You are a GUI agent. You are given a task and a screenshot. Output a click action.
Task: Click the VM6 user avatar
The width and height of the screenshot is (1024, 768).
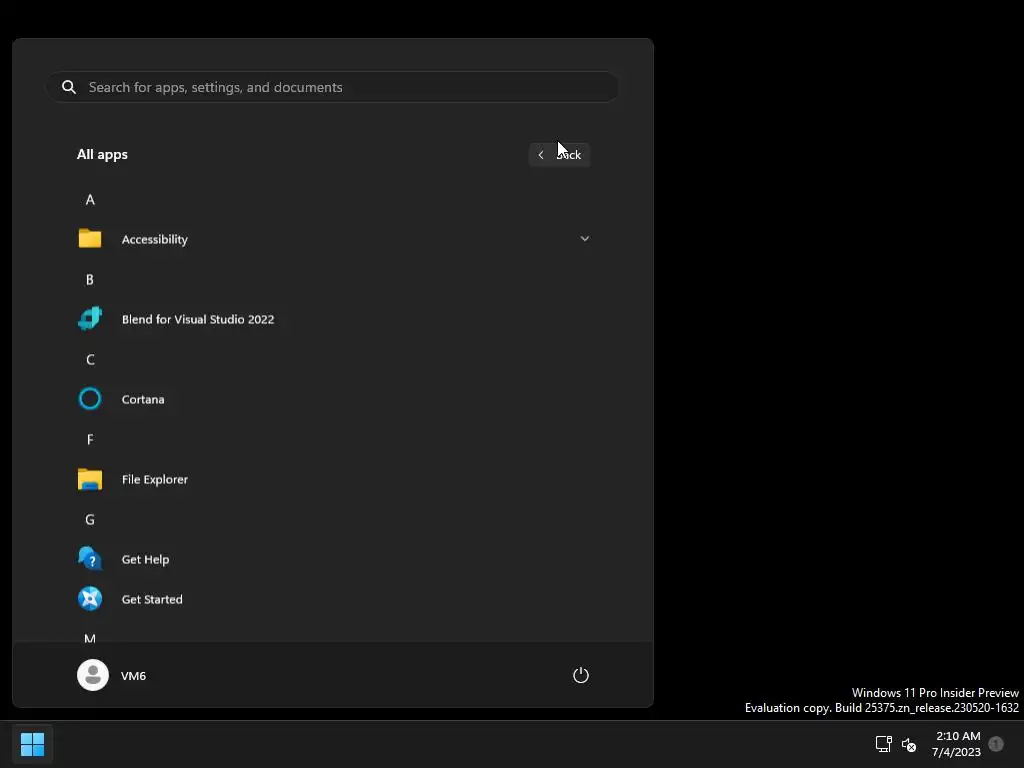click(93, 675)
